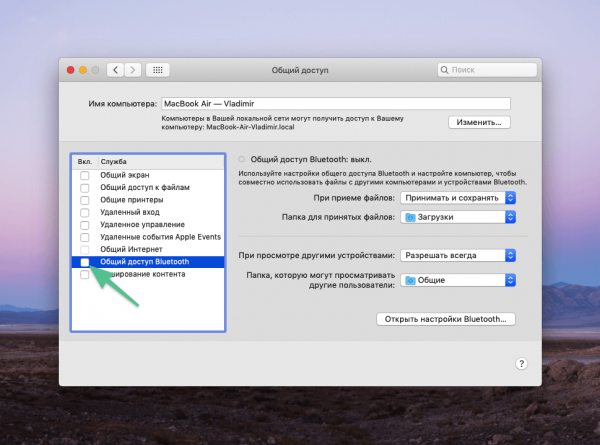Open Папка для принятых файлов dropdown

[458, 217]
